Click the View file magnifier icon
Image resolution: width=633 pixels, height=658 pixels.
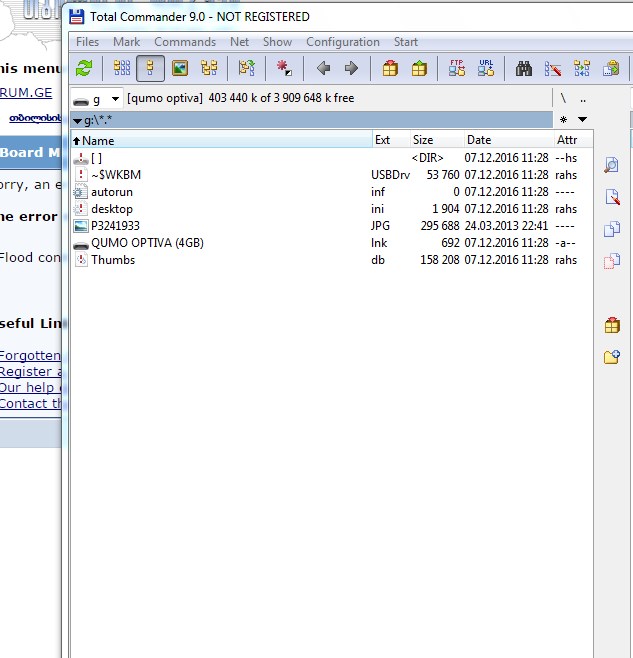(612, 164)
